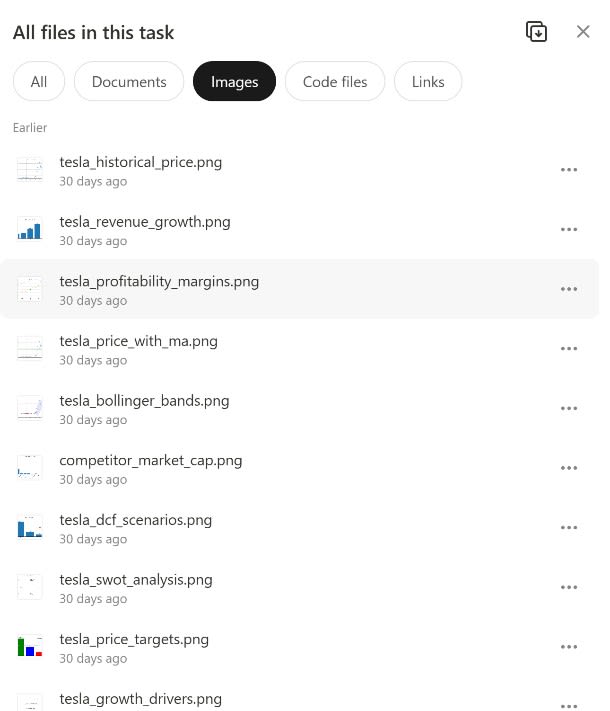Click the tesla_dcf_scenarios.png thumbnail
The image size is (610, 711).
[30, 527]
